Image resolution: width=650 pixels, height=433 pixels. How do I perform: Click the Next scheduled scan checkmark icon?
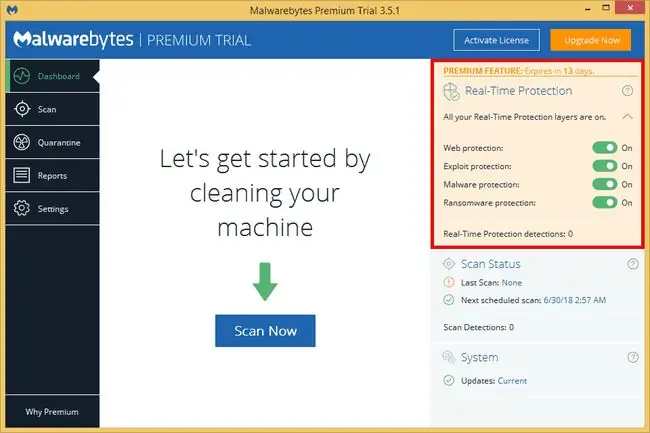pyautogui.click(x=449, y=300)
